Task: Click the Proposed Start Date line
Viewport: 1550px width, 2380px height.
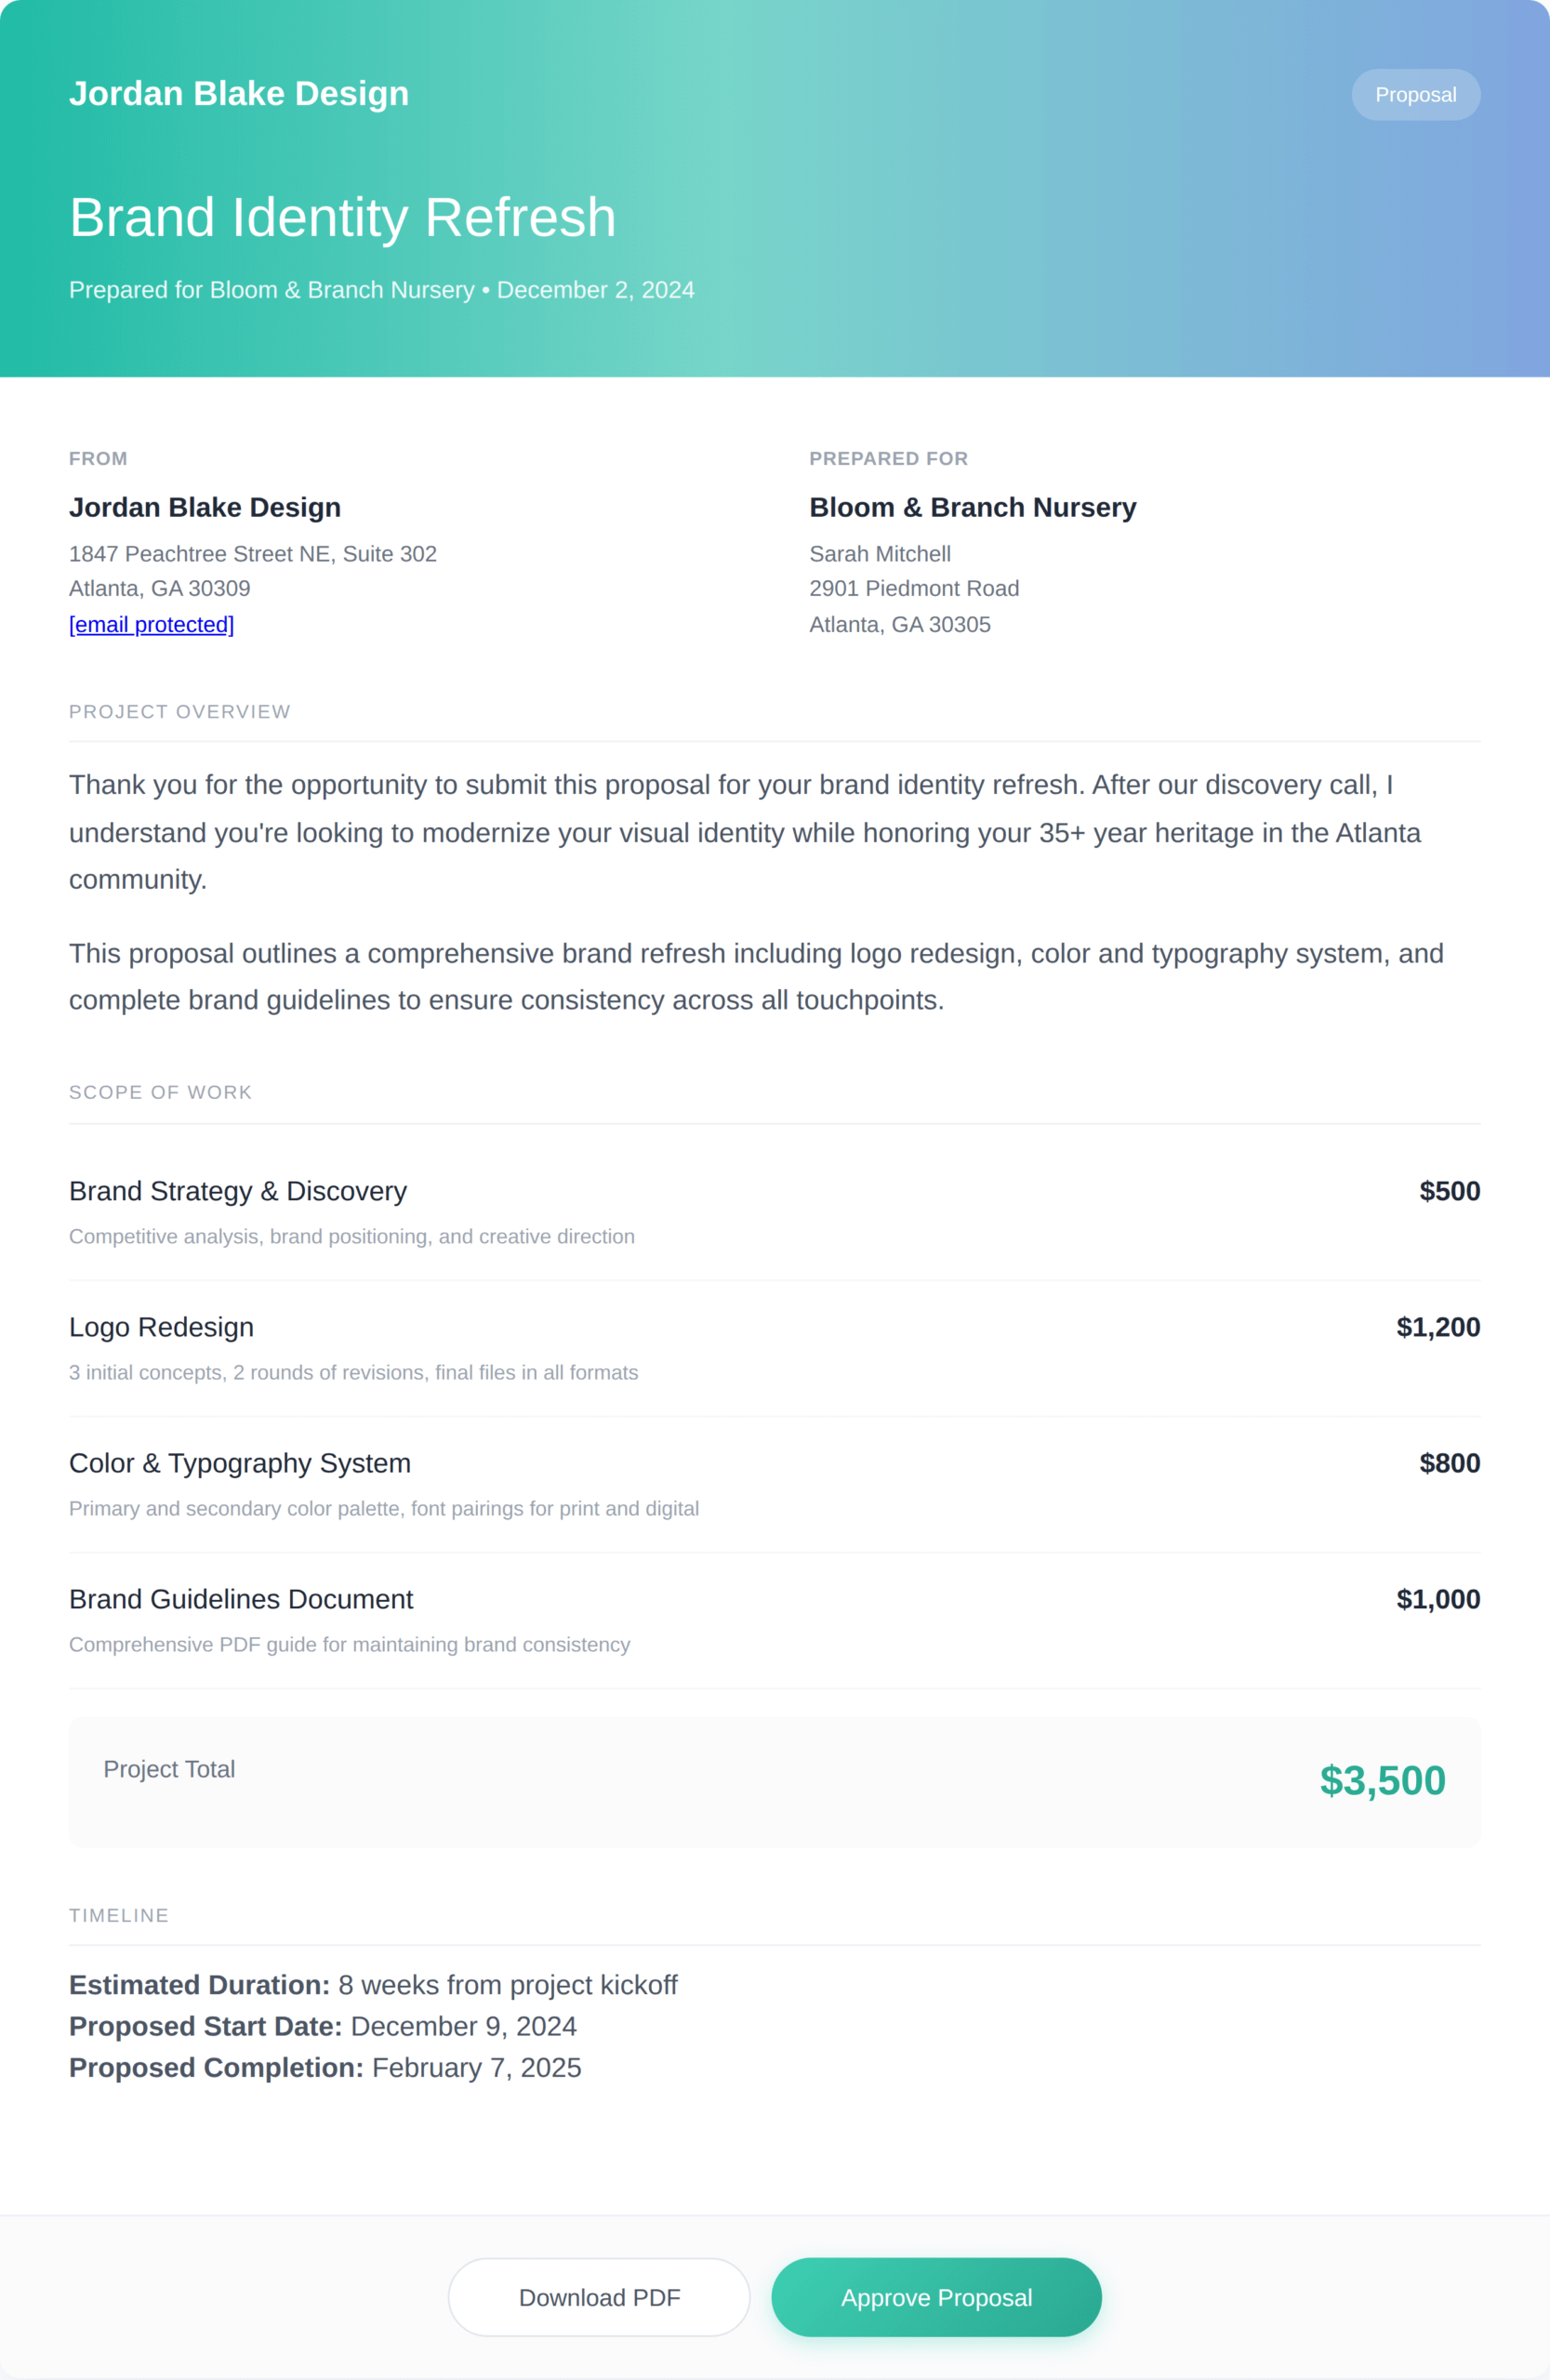Action: [323, 2026]
